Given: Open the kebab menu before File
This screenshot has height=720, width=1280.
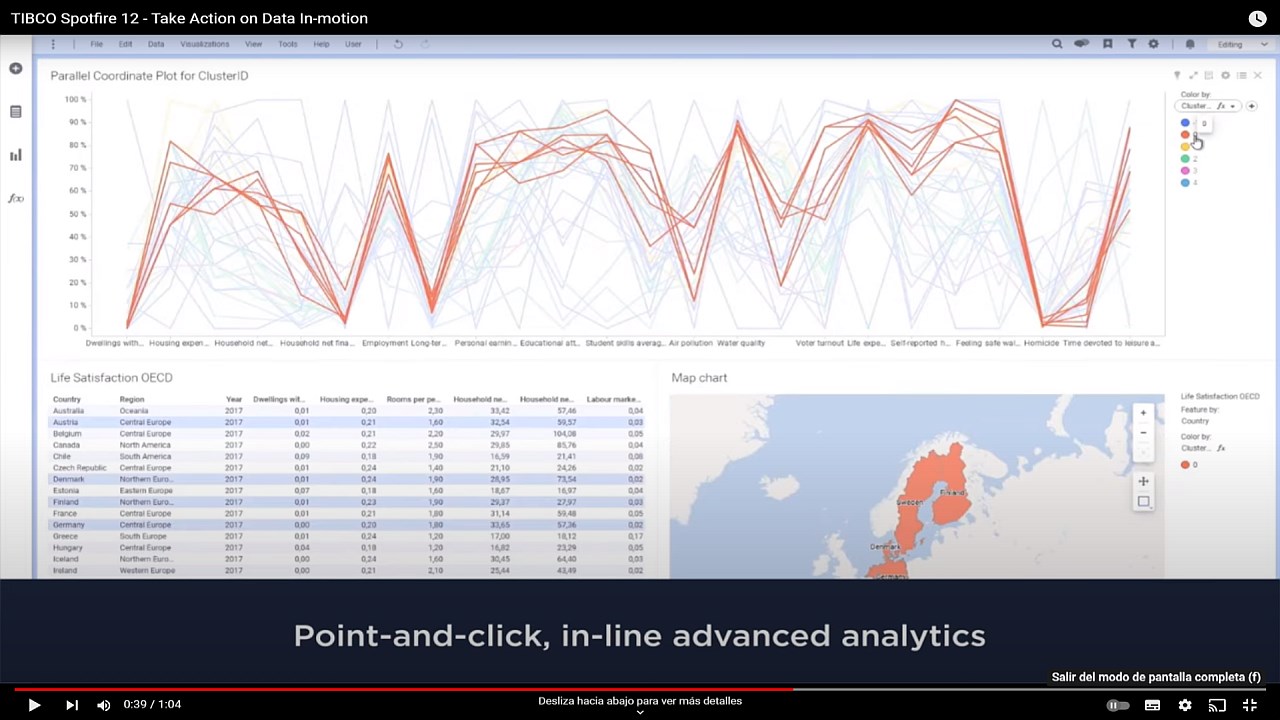Looking at the screenshot, I should click(x=53, y=44).
